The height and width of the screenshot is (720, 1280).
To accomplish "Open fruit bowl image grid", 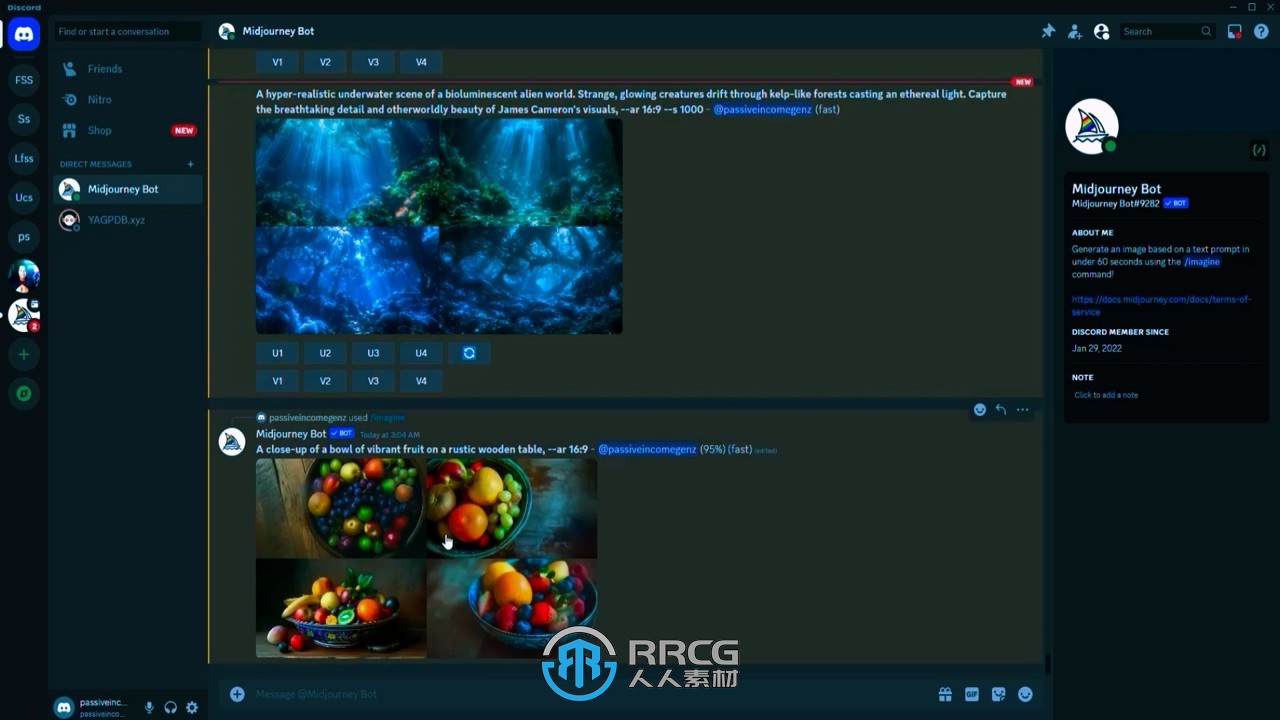I will point(426,558).
